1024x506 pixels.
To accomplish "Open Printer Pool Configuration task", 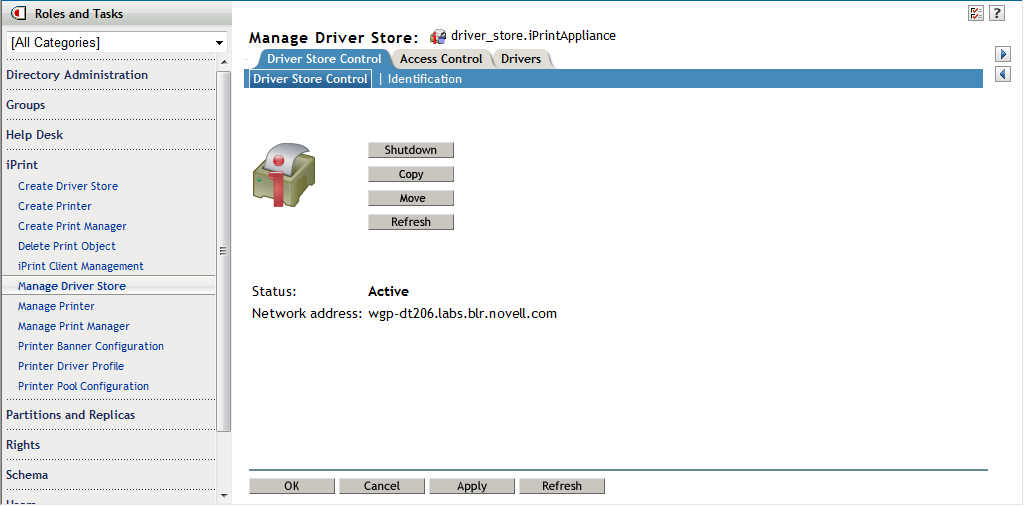I will point(84,387).
